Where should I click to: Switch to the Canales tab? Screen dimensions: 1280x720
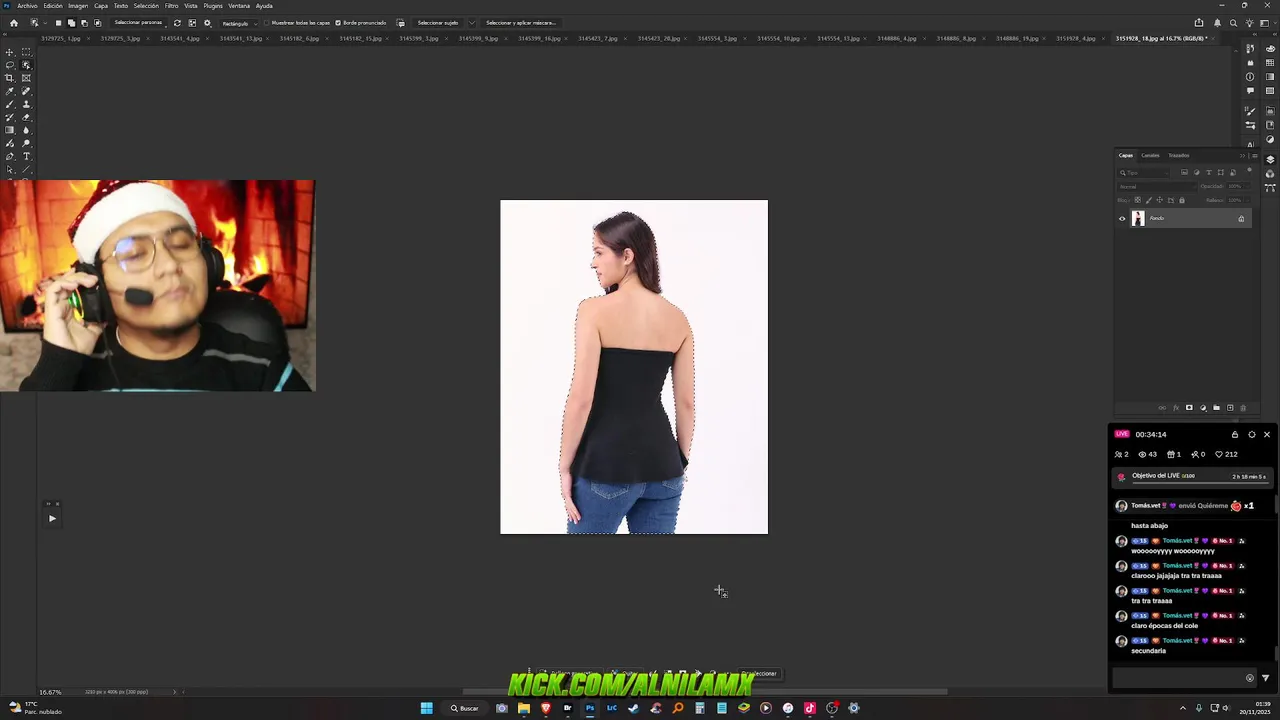click(1150, 155)
